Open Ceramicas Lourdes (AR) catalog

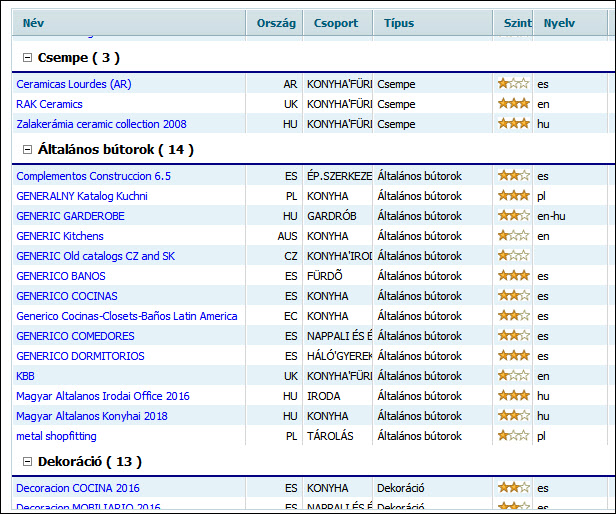click(x=74, y=84)
